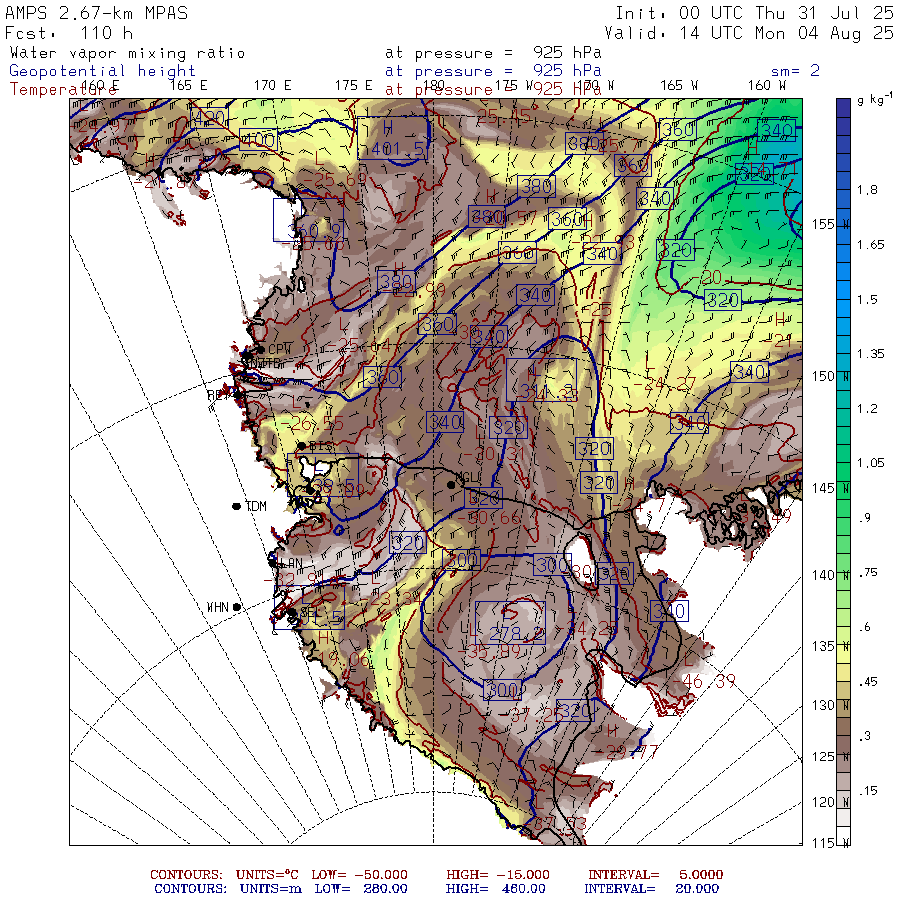This screenshot has height=900, width=900.
Task: Select the red 'LOW= -50.000' footer value
Action: pyautogui.click(x=359, y=875)
